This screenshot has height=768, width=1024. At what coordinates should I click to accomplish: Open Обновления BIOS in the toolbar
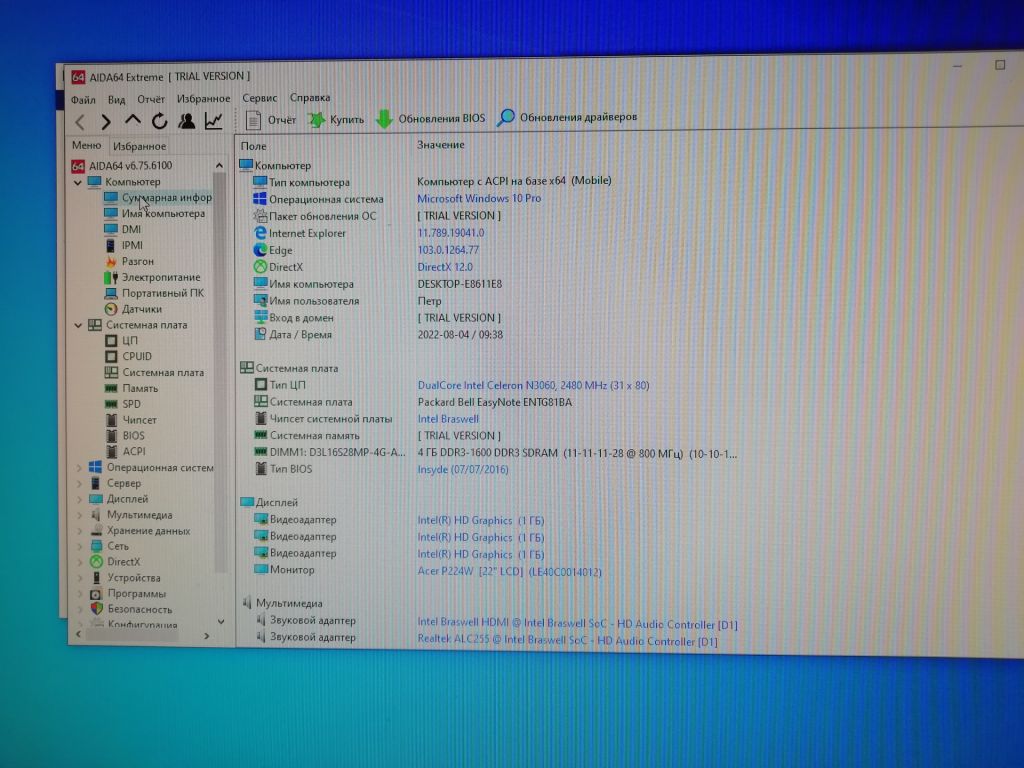[431, 118]
